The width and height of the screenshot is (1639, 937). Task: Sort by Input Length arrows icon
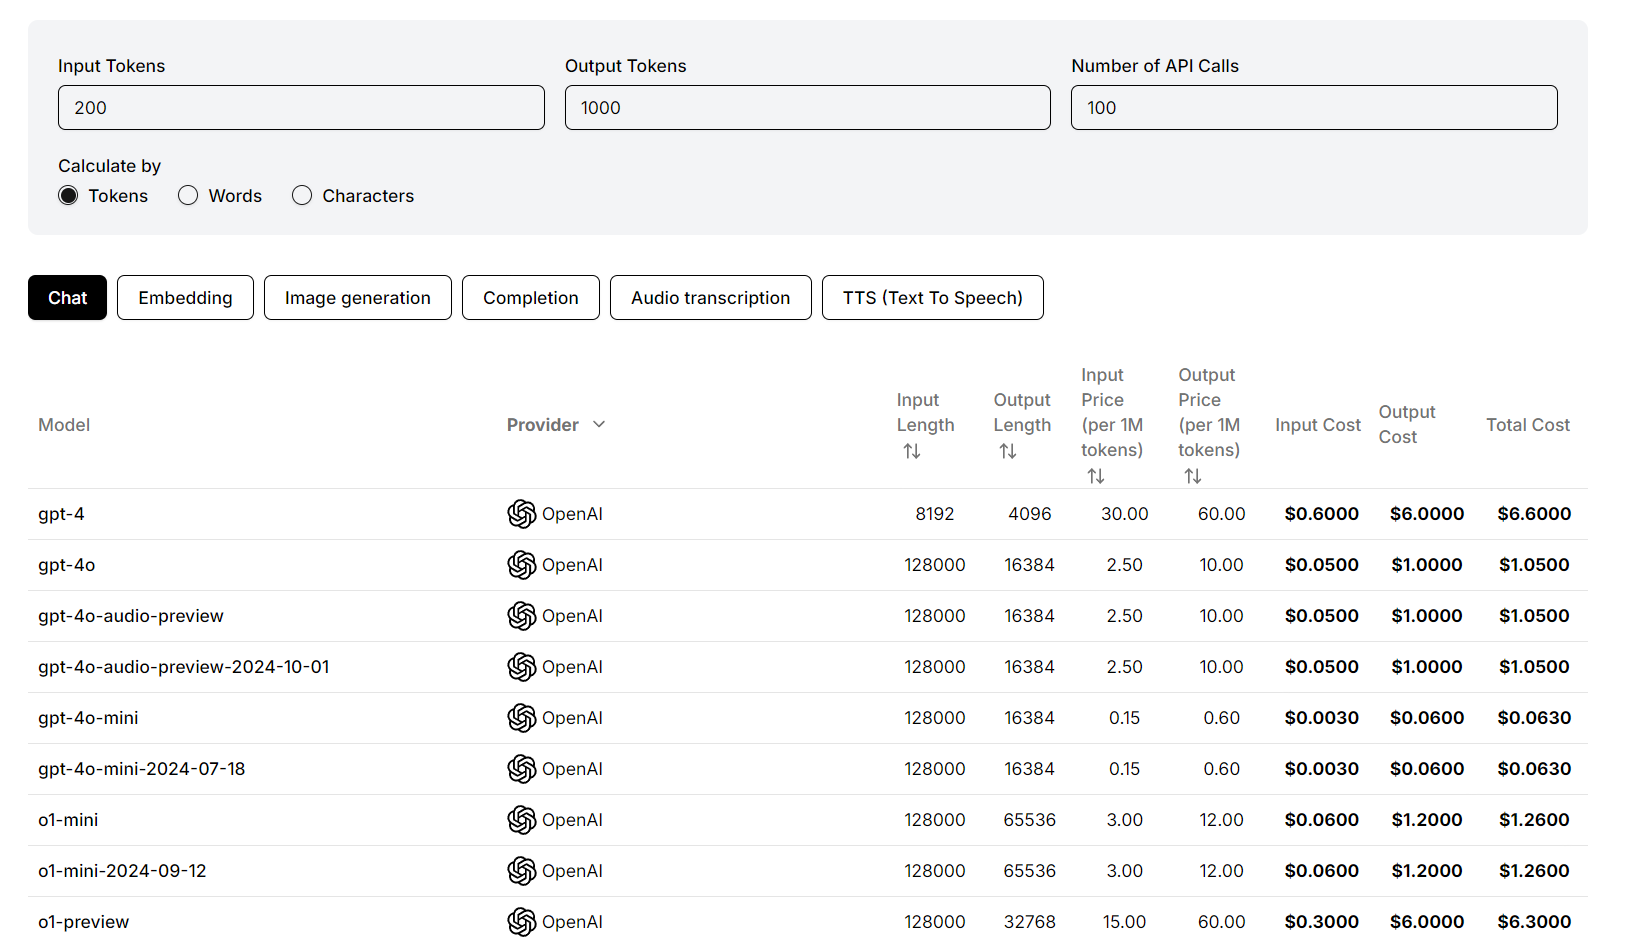click(x=911, y=452)
